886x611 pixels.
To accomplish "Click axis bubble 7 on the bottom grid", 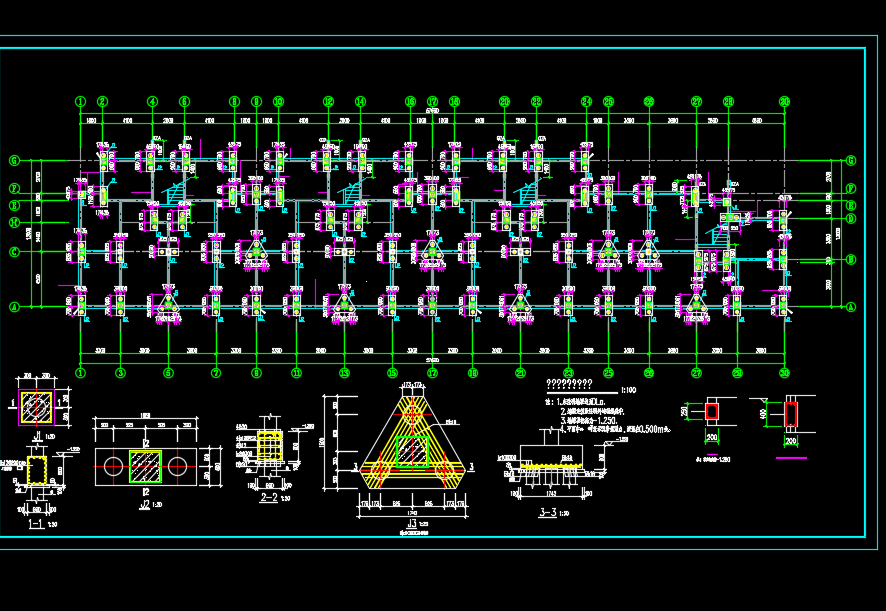I will (216, 373).
